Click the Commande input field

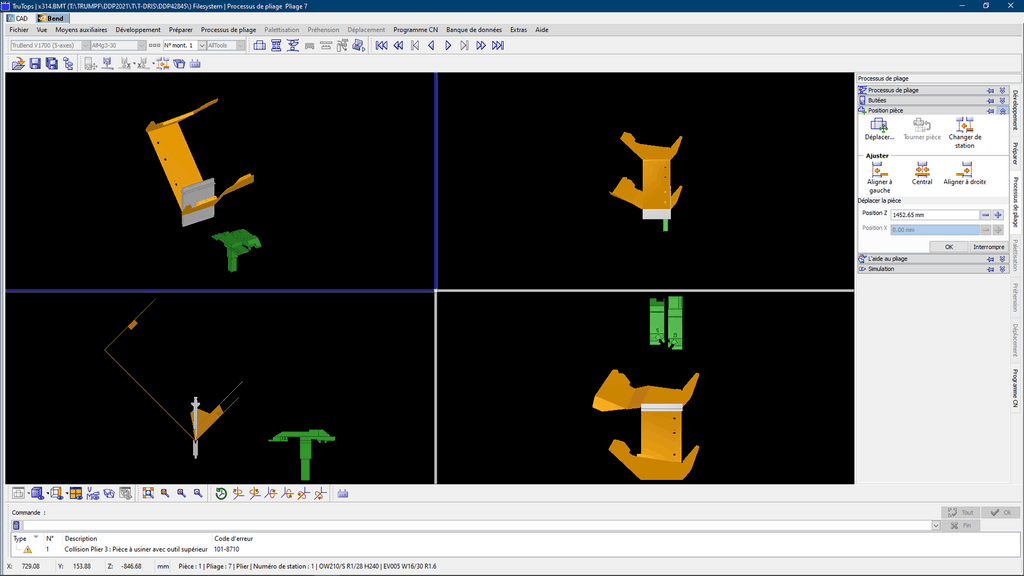476,526
